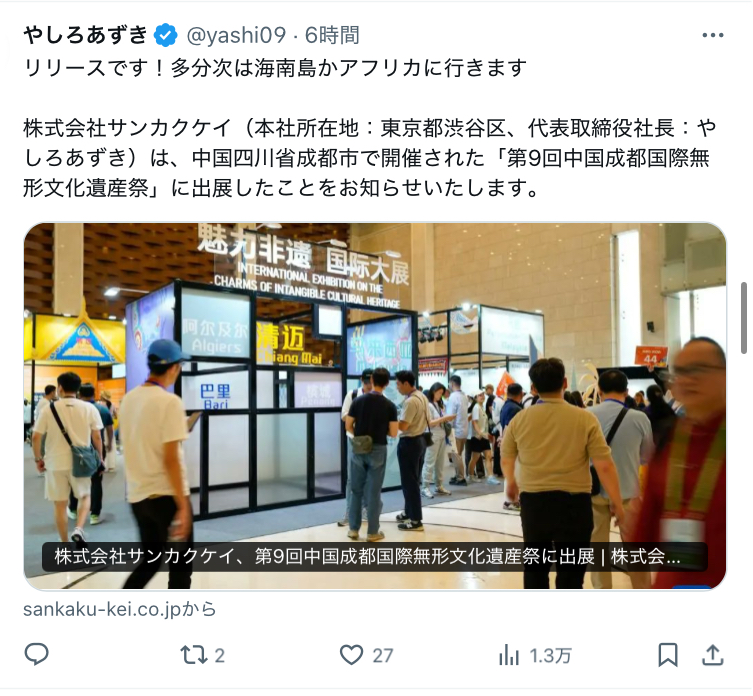Click the blue verified badge

(165, 35)
